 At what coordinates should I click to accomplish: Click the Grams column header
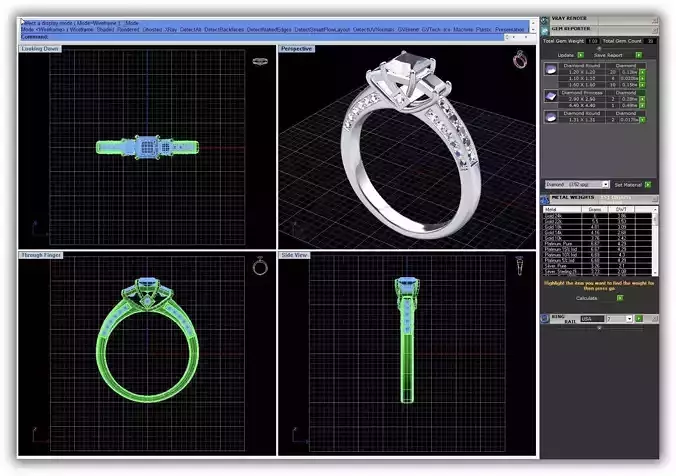(595, 209)
